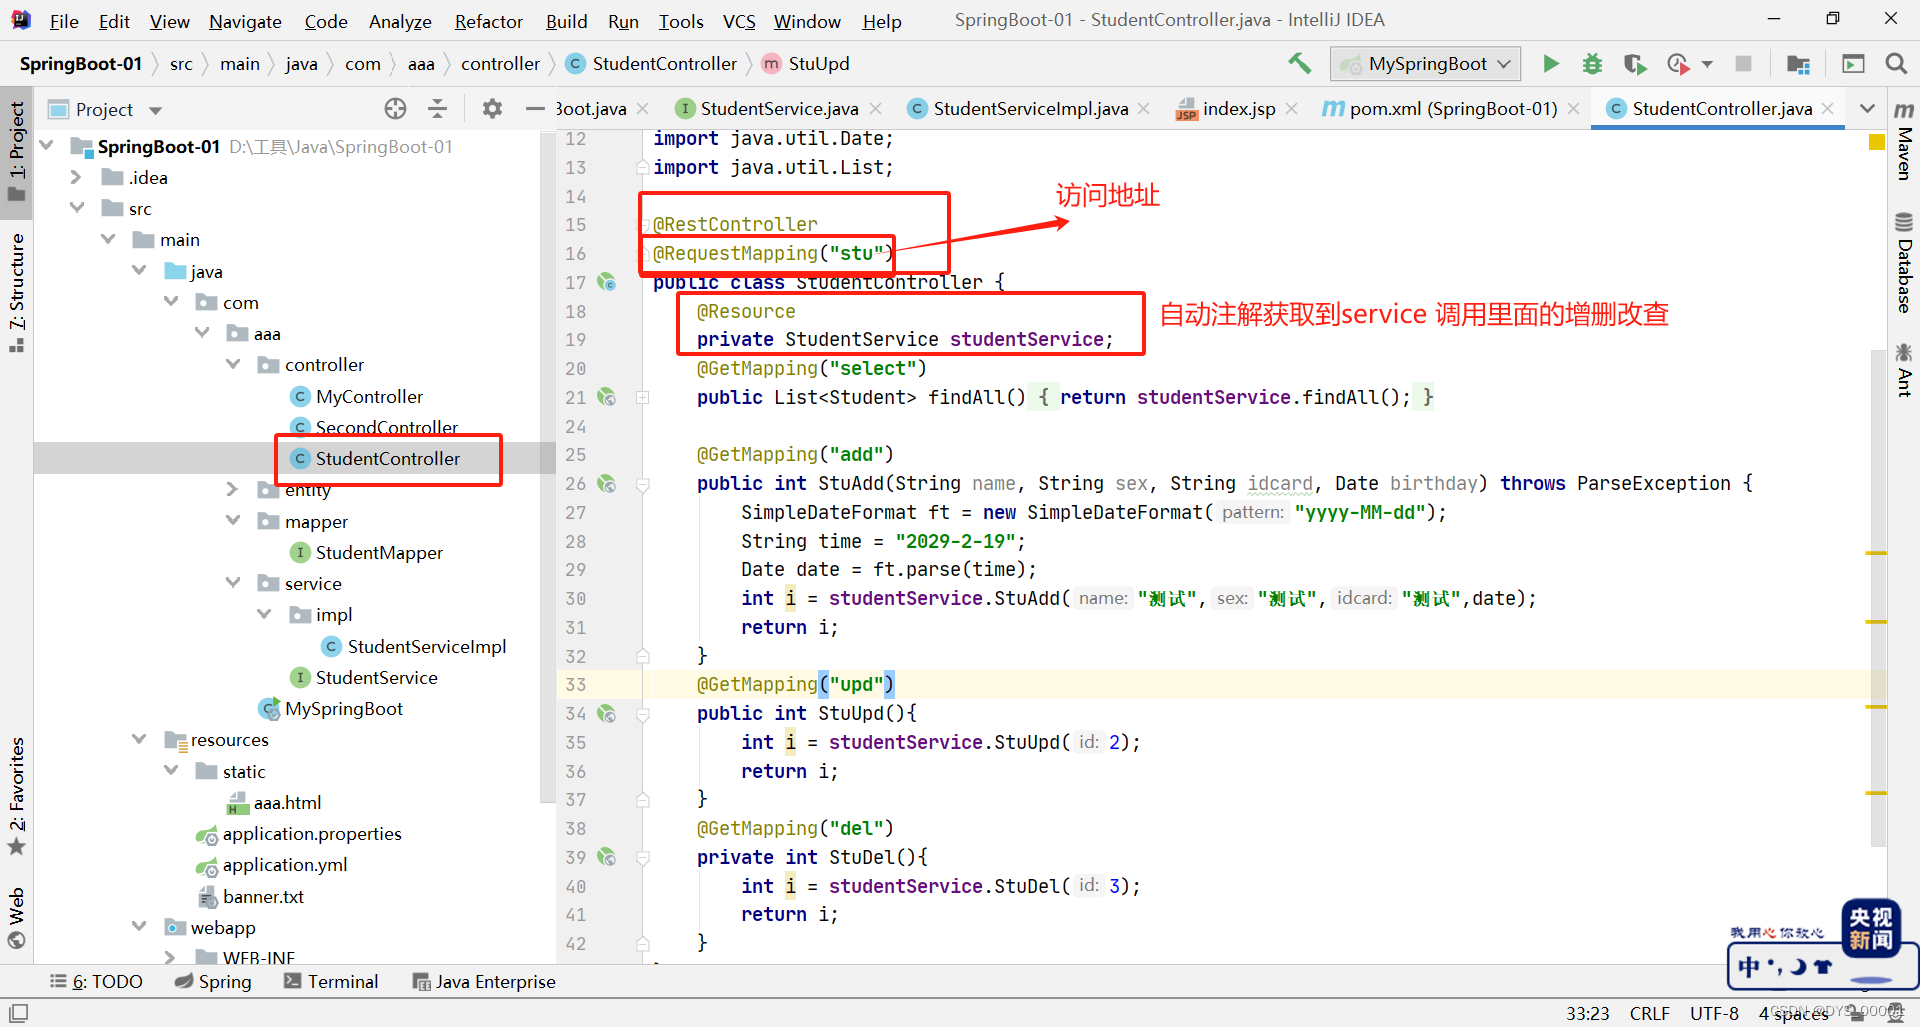Image resolution: width=1920 pixels, height=1027 pixels.
Task: Collapse the impl package
Action: pyautogui.click(x=264, y=614)
